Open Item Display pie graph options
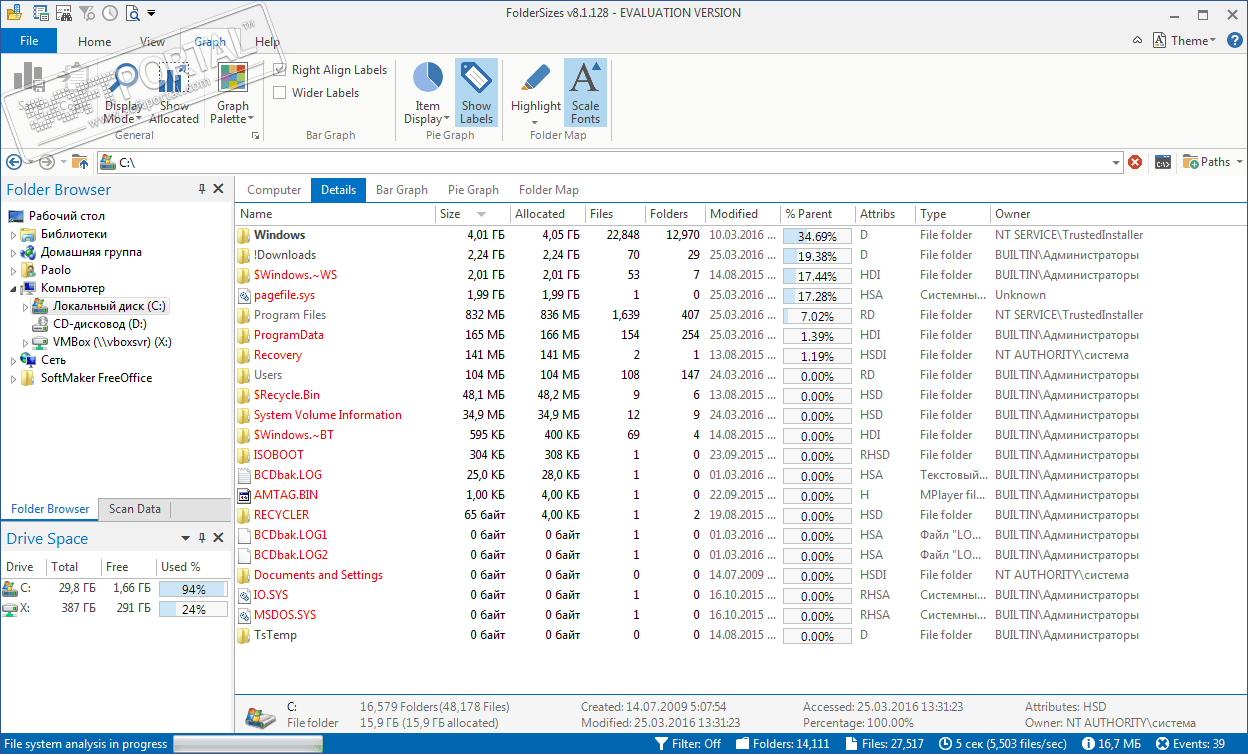 427,93
